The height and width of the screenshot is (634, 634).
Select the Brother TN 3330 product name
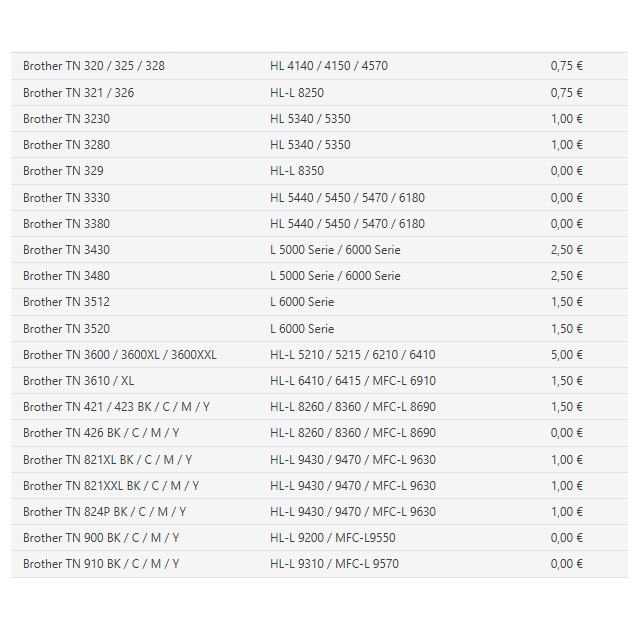click(x=66, y=198)
